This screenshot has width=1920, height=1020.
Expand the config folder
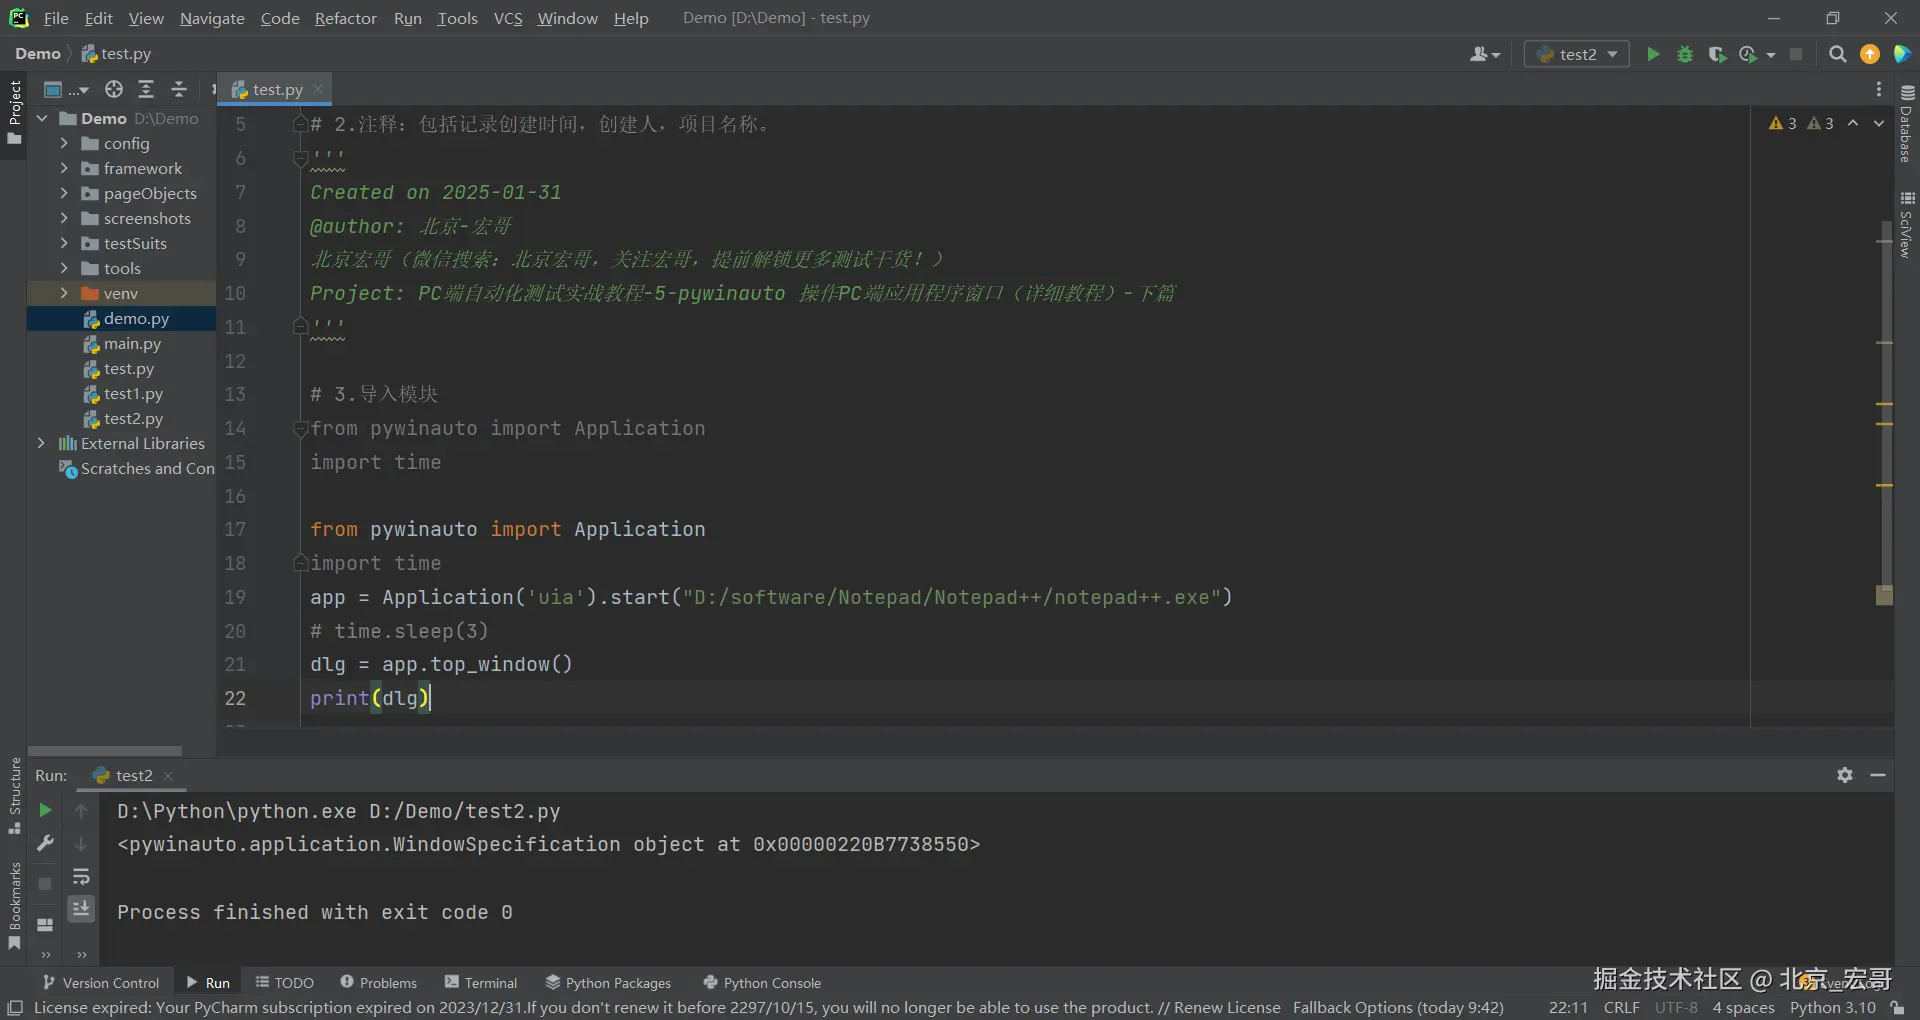(x=64, y=143)
